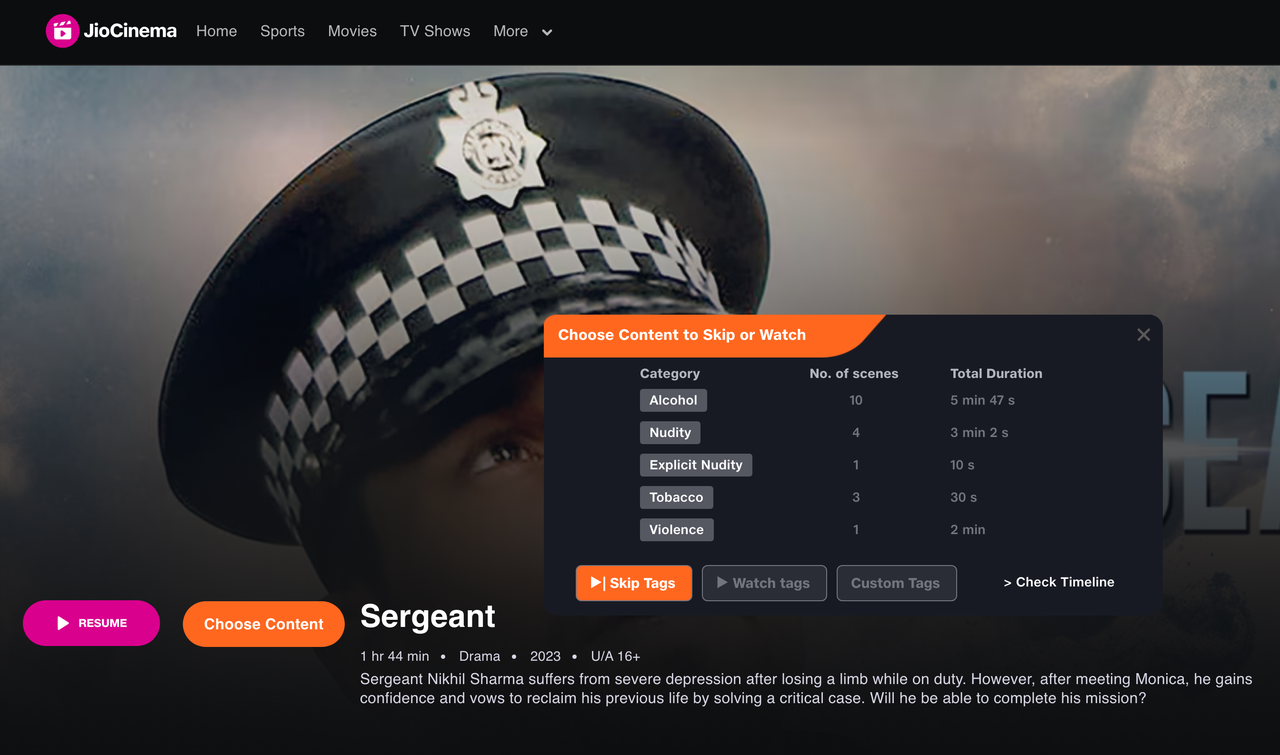
Task: Open the Custom Tags option
Action: click(x=896, y=583)
